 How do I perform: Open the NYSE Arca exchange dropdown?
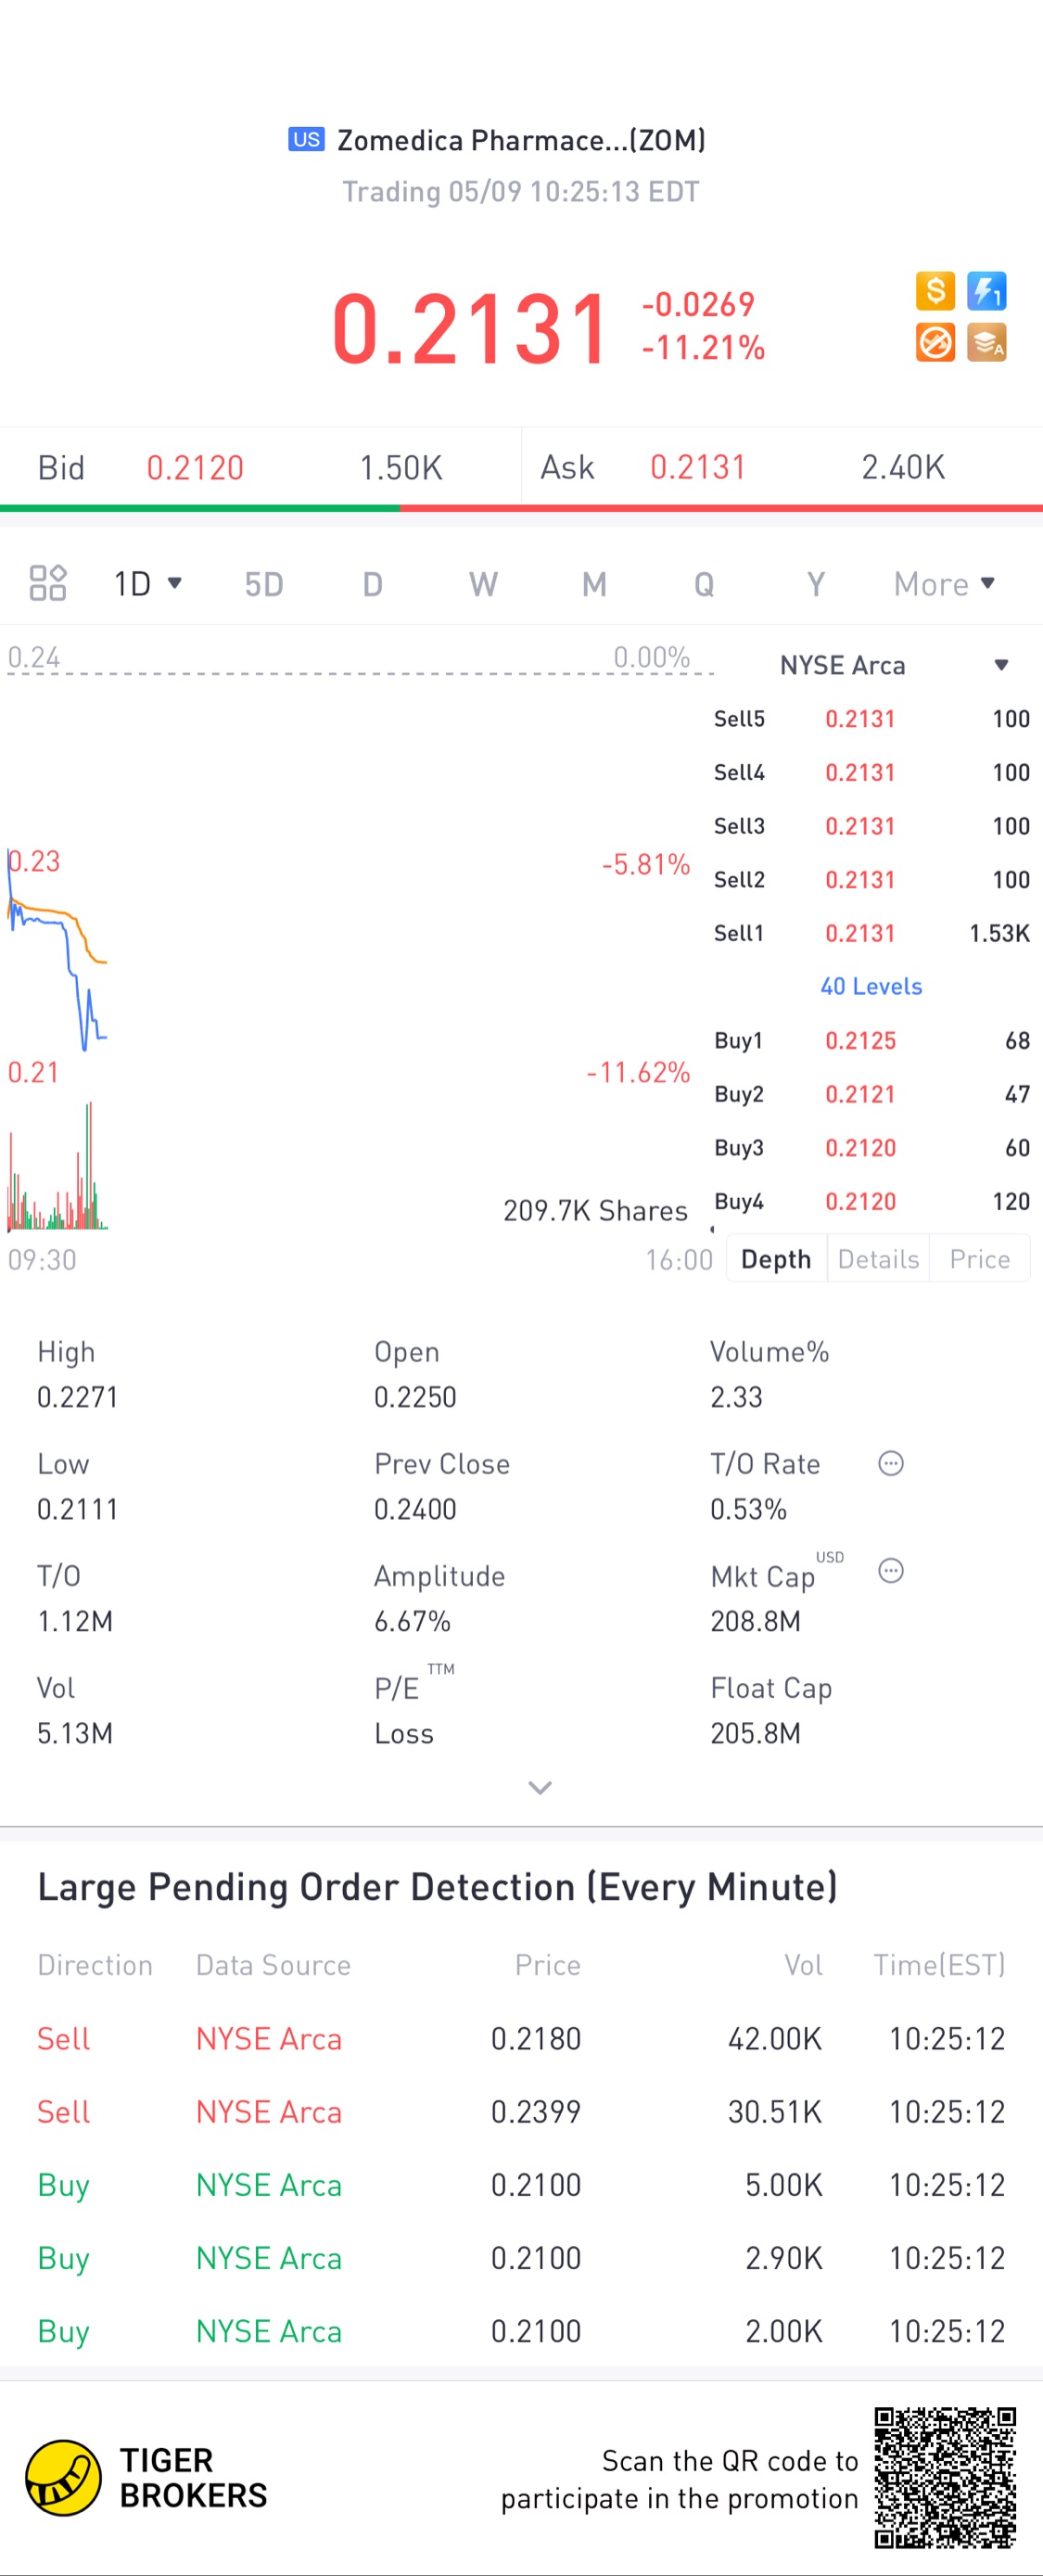[x=893, y=665]
